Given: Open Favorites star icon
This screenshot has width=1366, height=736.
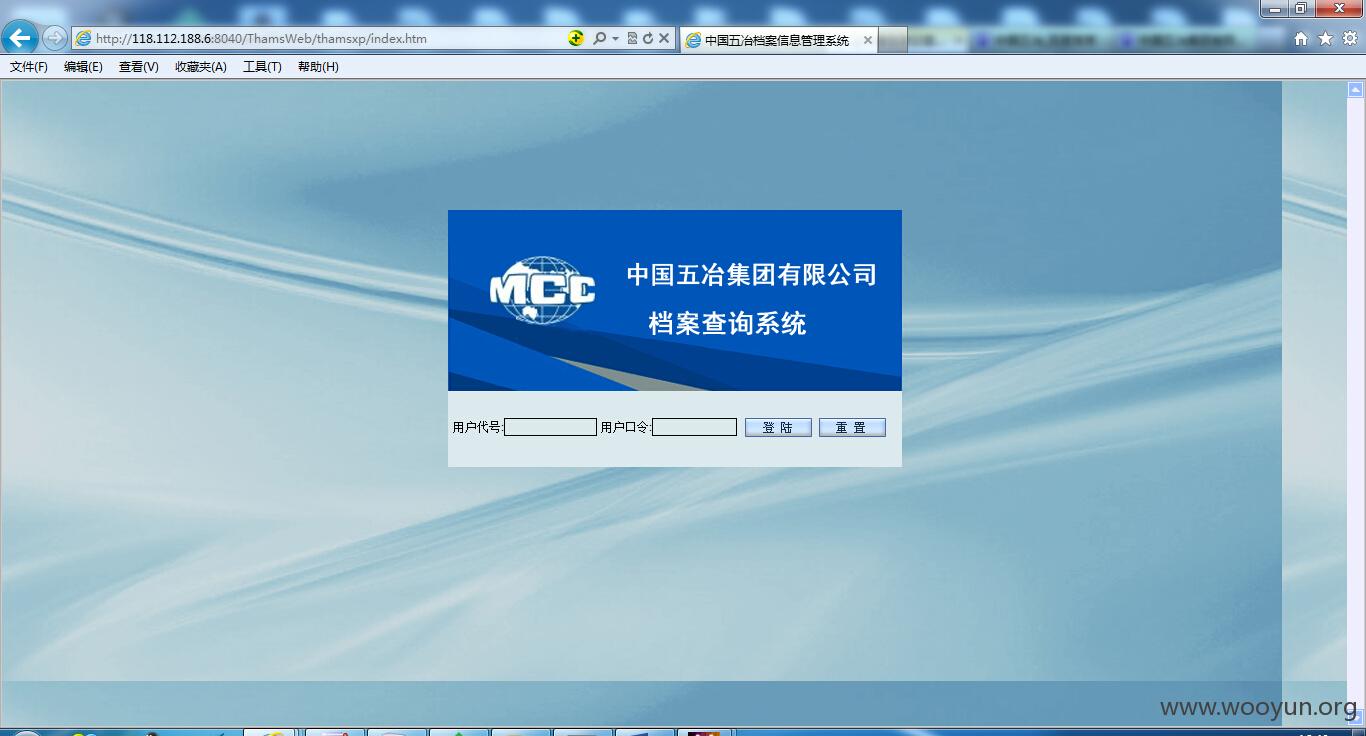Looking at the screenshot, I should click(x=1325, y=38).
